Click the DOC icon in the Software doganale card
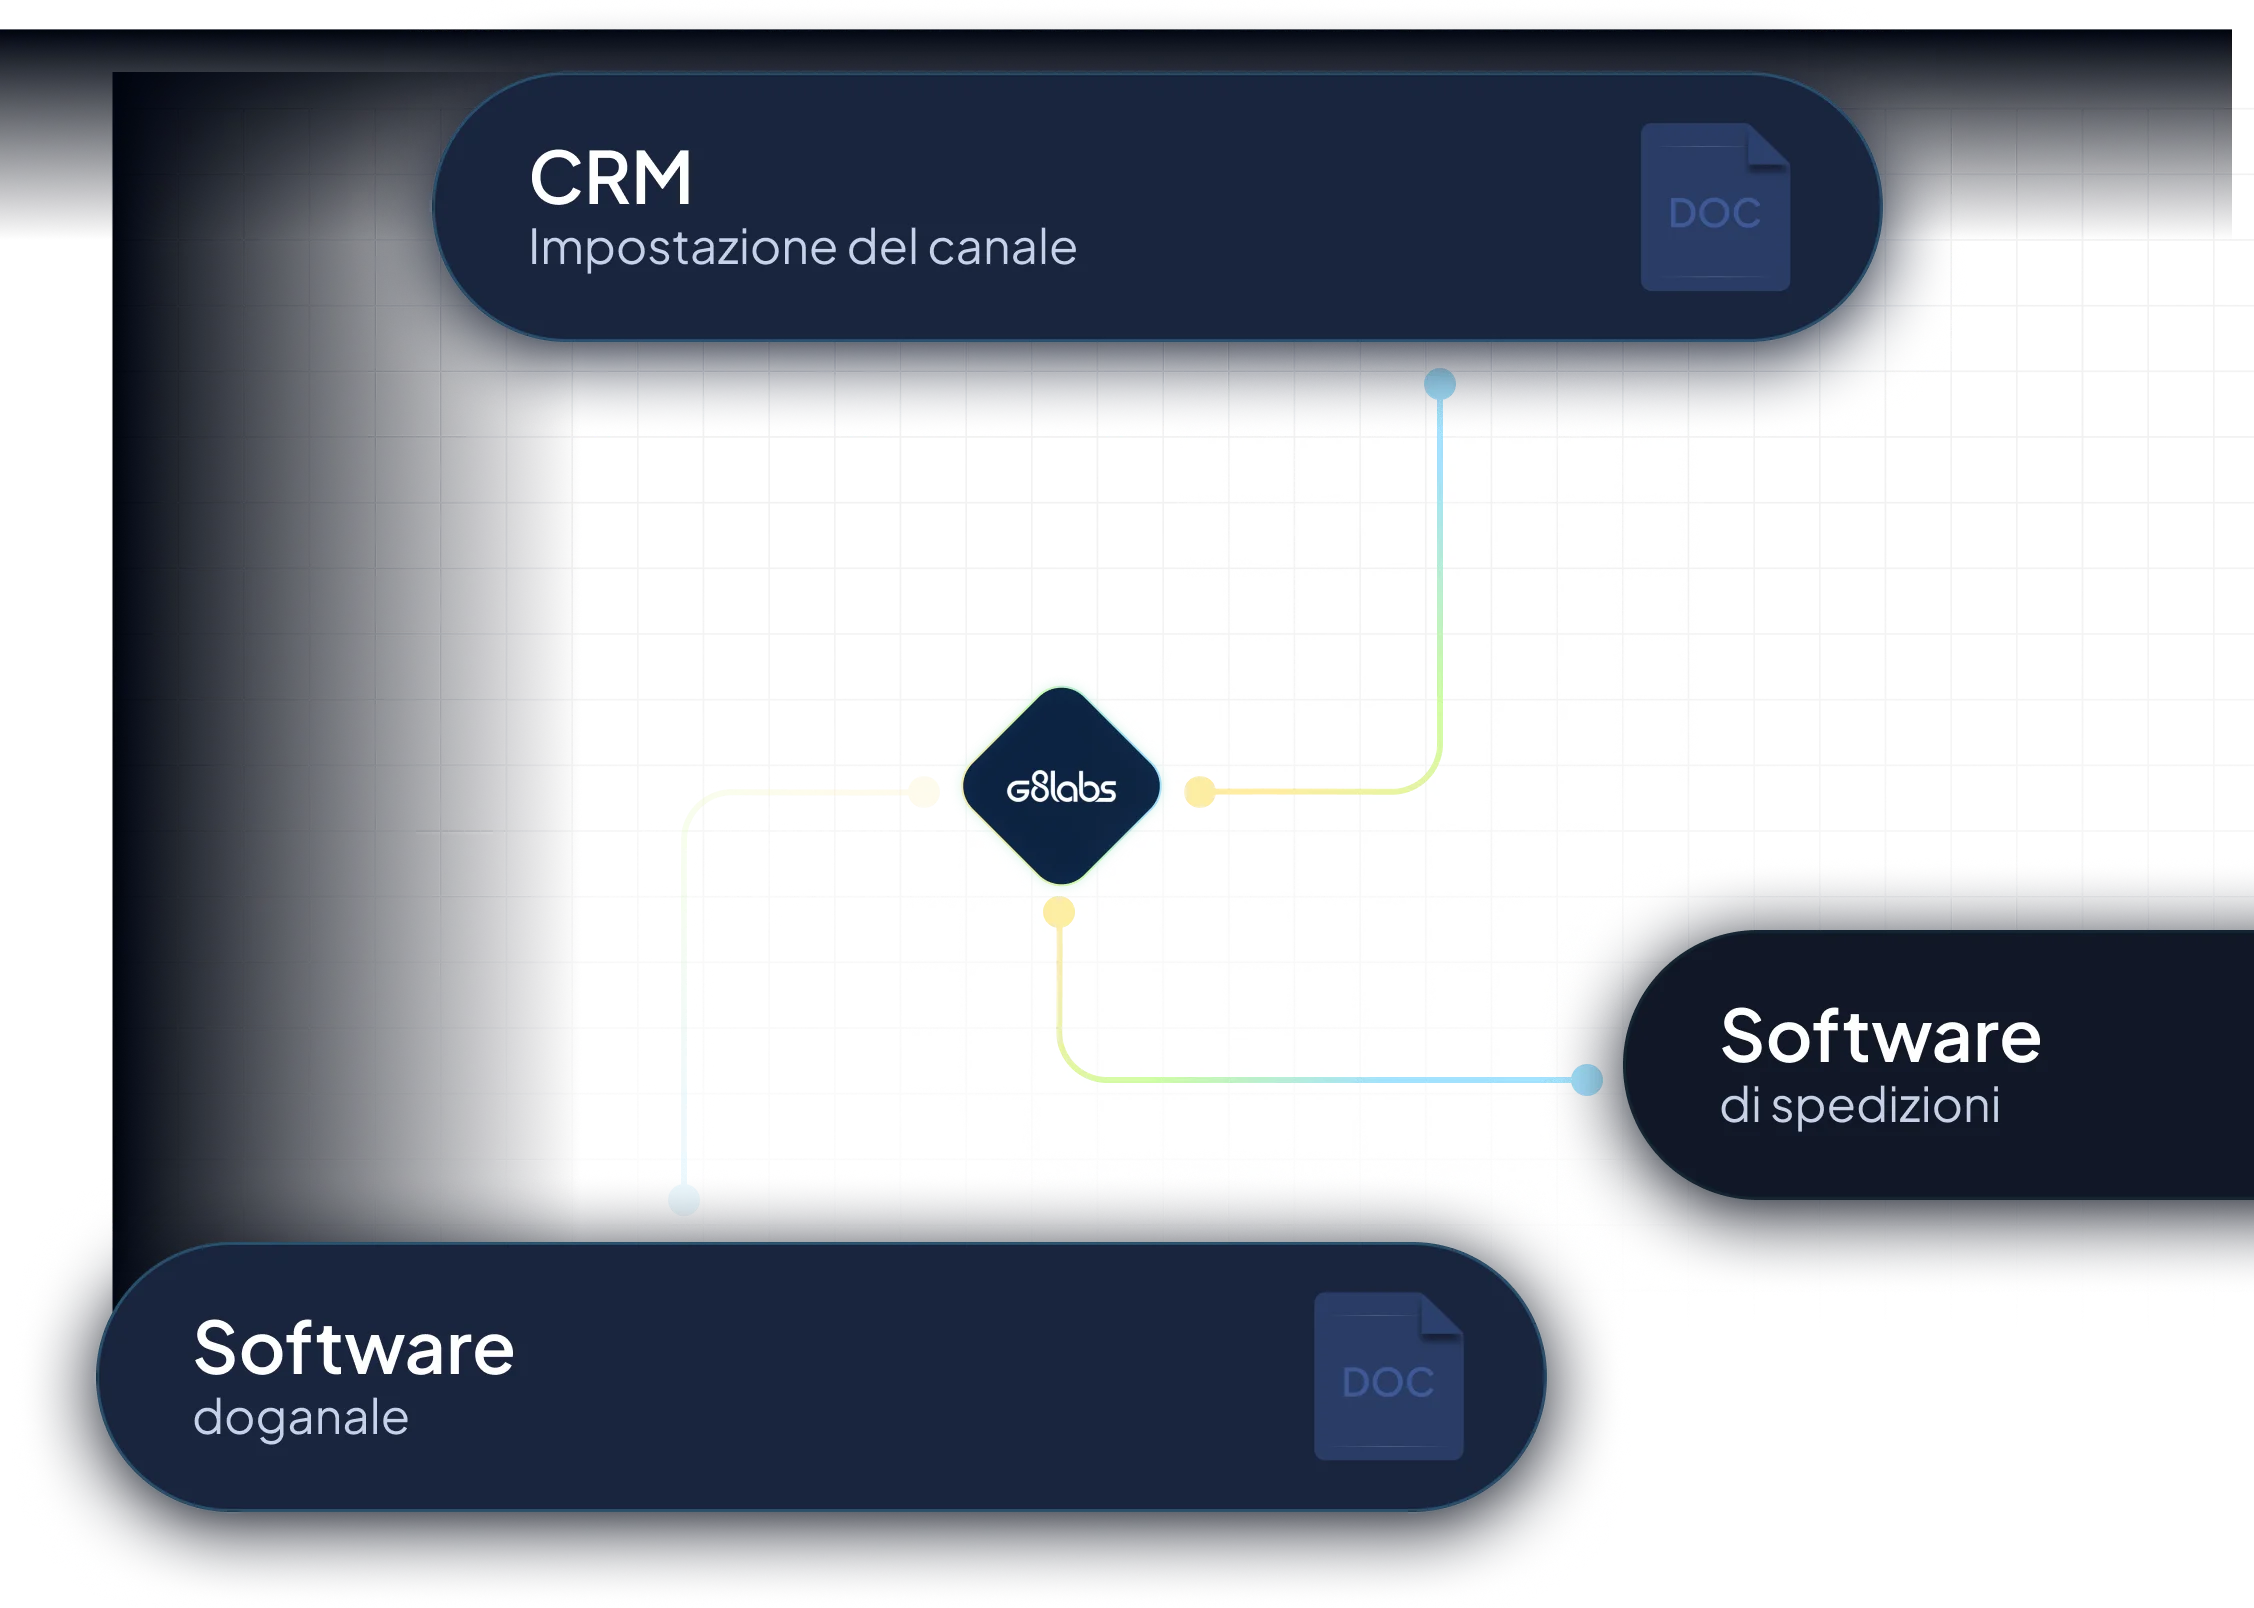The height and width of the screenshot is (1608, 2254). 1388,1376
